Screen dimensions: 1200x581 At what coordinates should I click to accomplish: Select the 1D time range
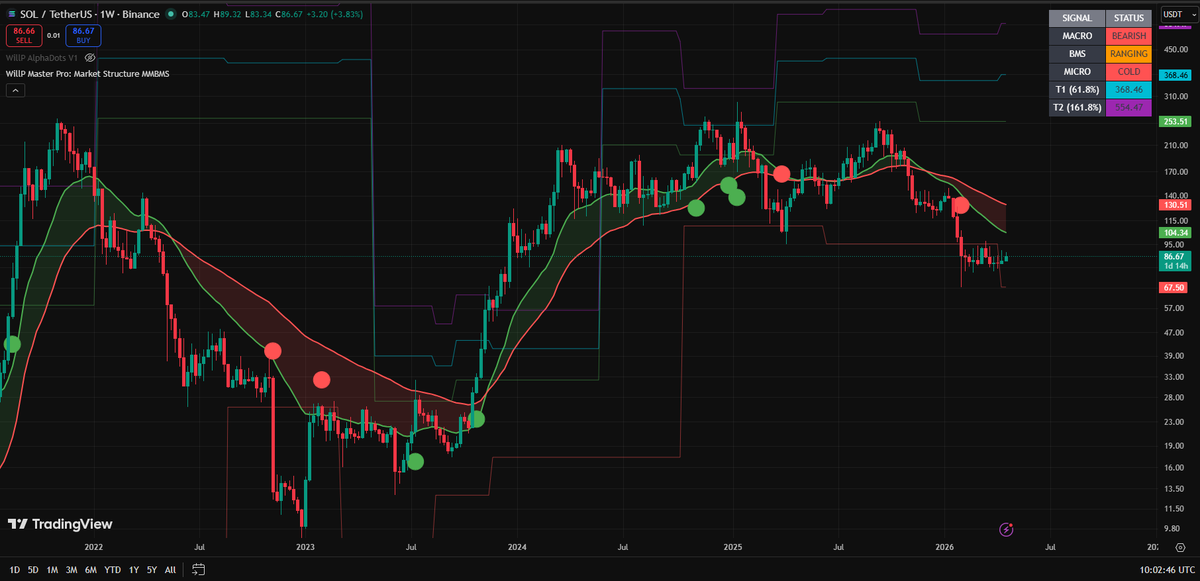[x=14, y=570]
